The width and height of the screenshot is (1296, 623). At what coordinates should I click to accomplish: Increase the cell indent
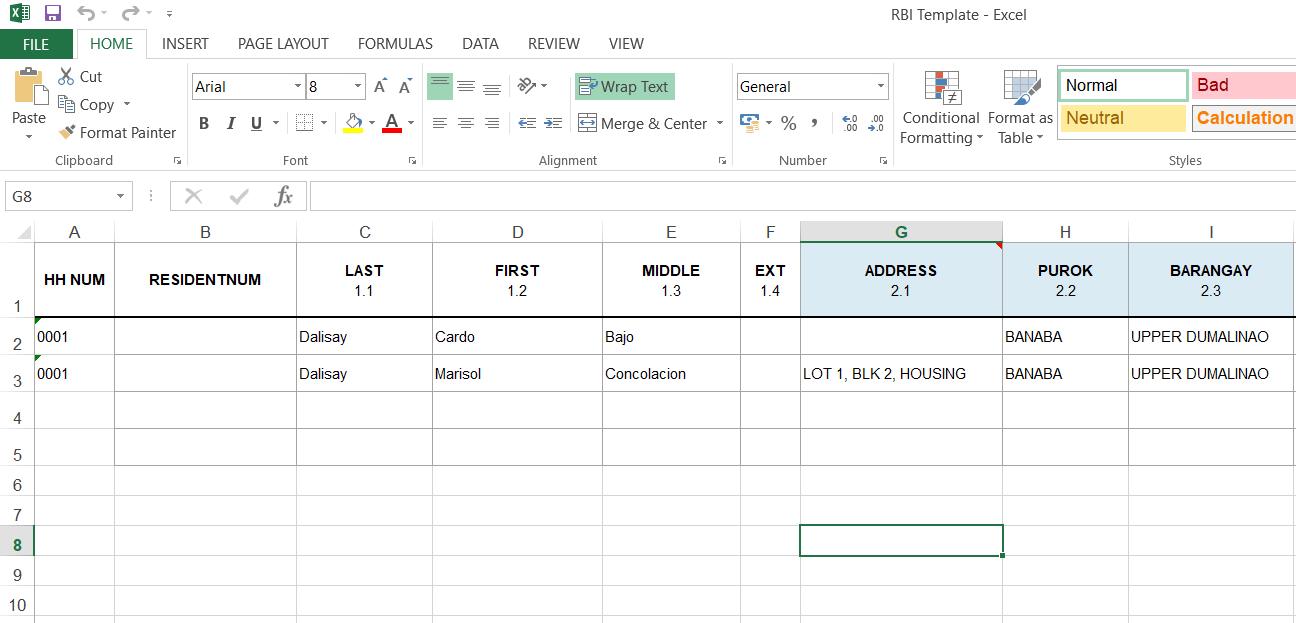pyautogui.click(x=553, y=123)
